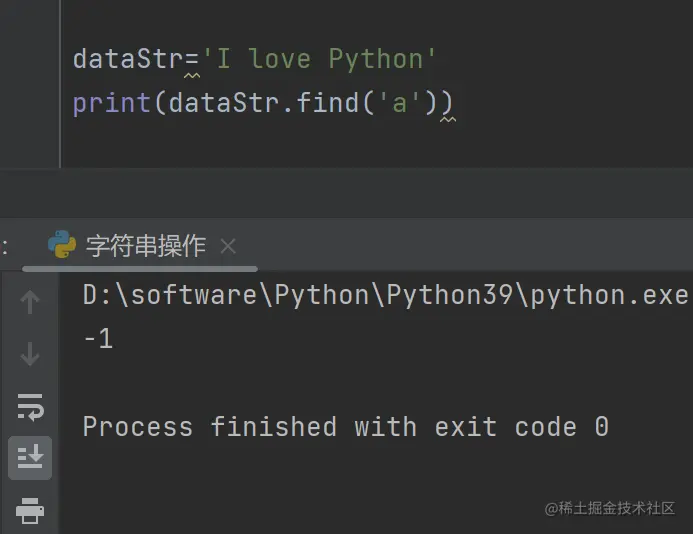This screenshot has height=534, width=693.
Task: Click the 'a' string argument
Action: (399, 103)
